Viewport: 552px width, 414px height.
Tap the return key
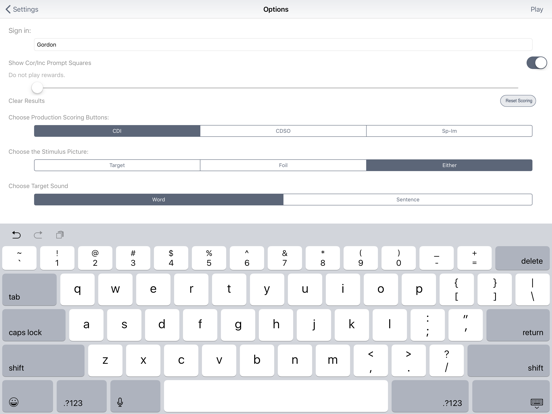click(x=518, y=325)
